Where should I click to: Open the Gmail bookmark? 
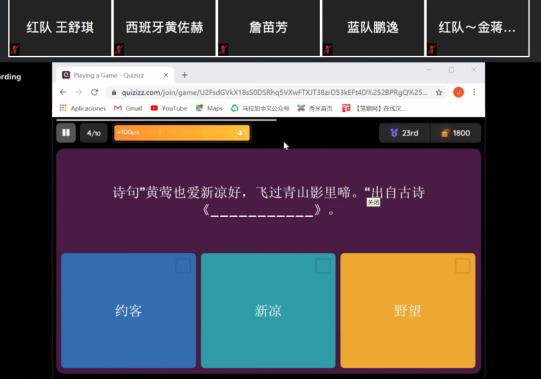[x=128, y=108]
